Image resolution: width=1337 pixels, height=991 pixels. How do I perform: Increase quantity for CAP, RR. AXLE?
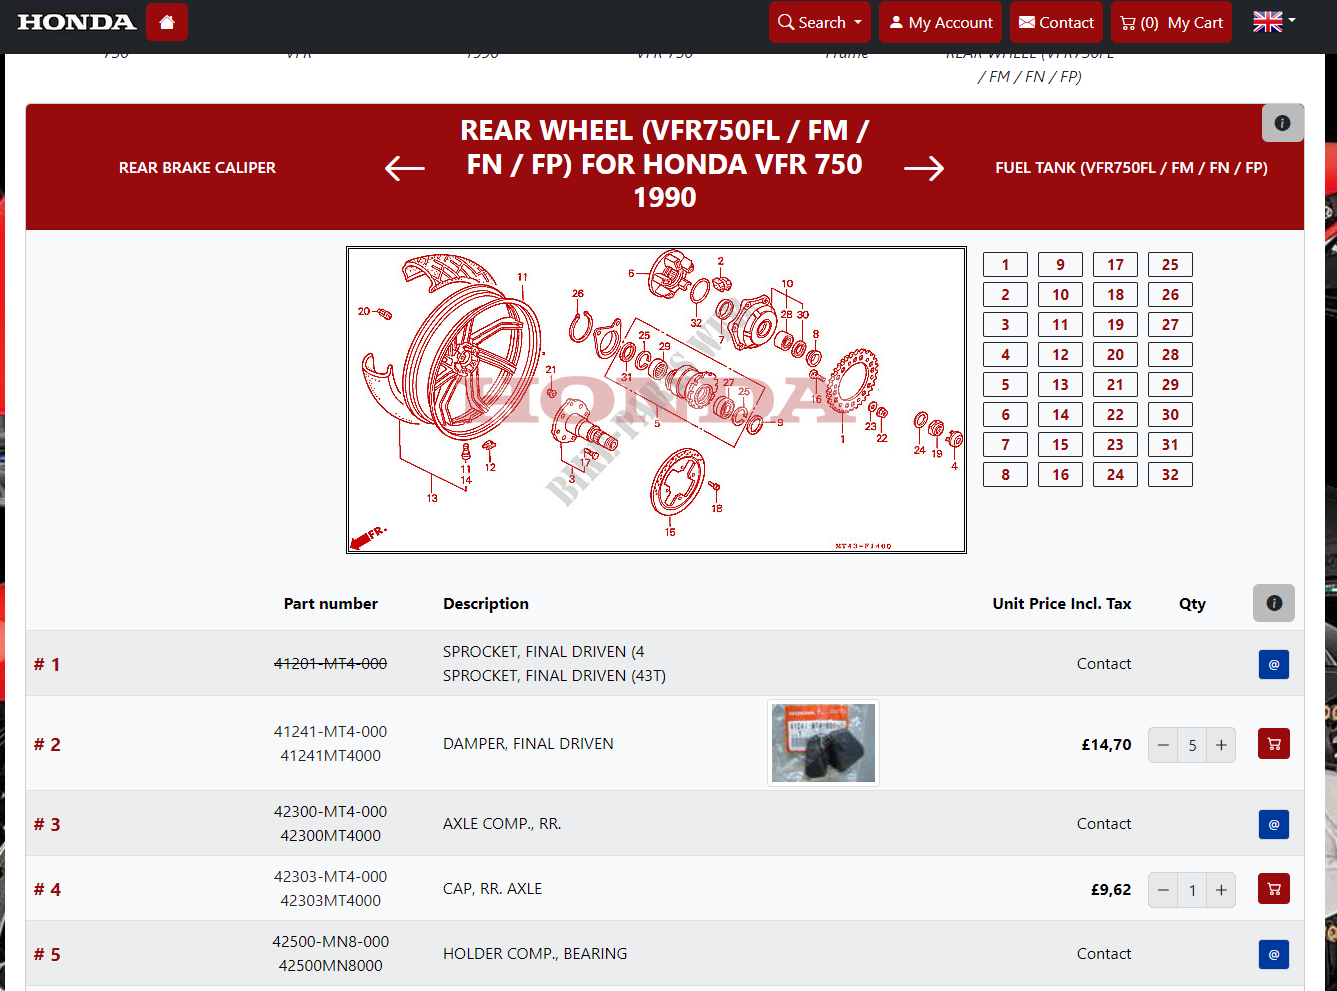[x=1221, y=890]
